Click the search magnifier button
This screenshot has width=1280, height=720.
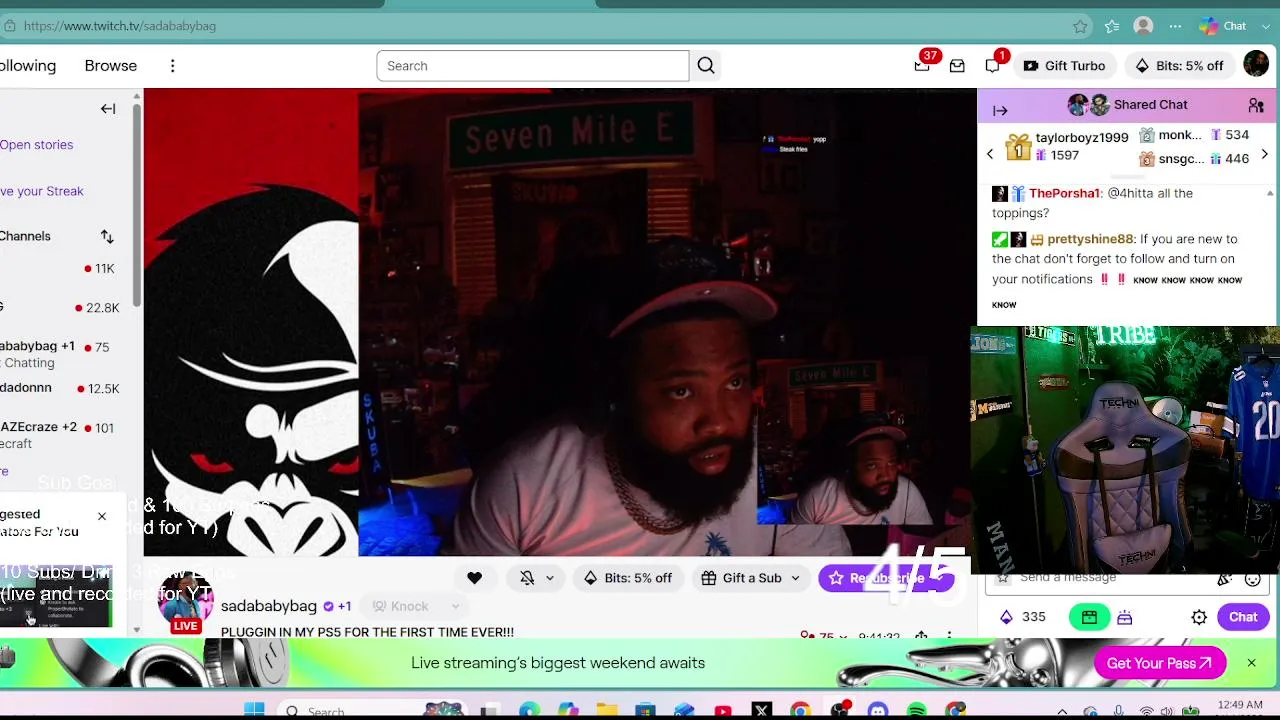tap(706, 66)
